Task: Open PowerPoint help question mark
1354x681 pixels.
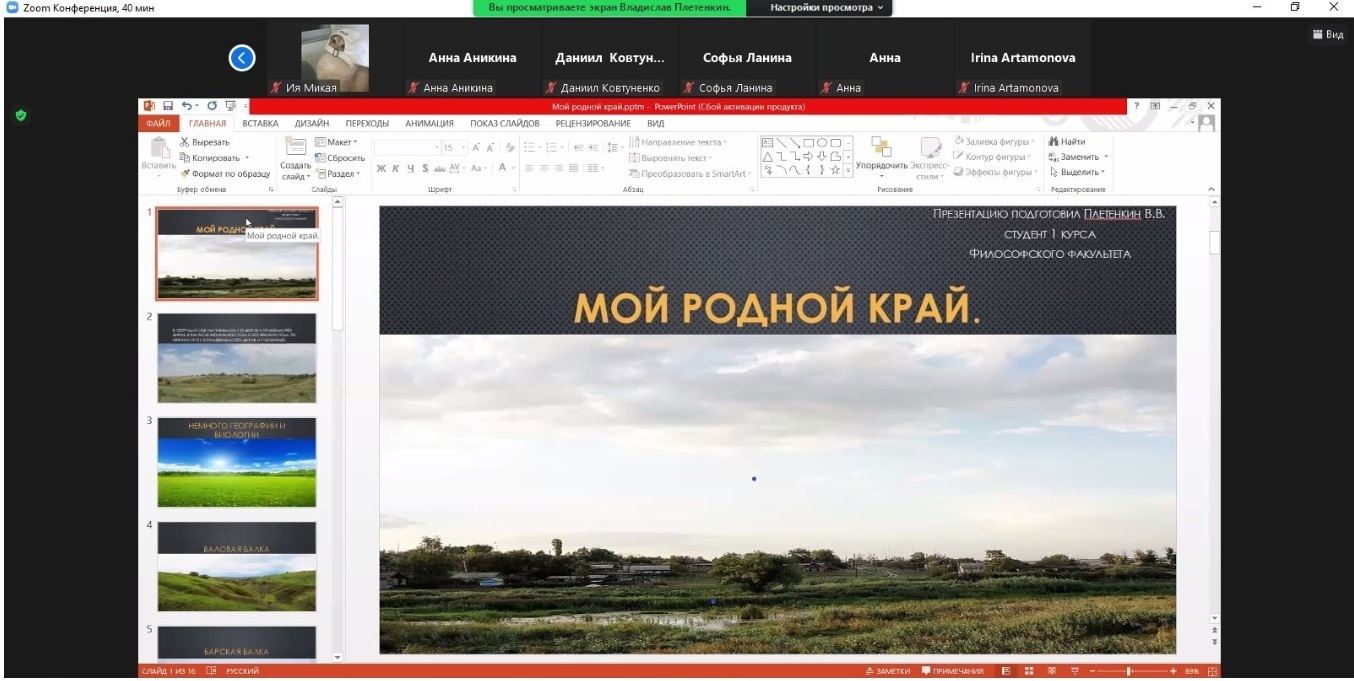Action: click(x=1137, y=106)
